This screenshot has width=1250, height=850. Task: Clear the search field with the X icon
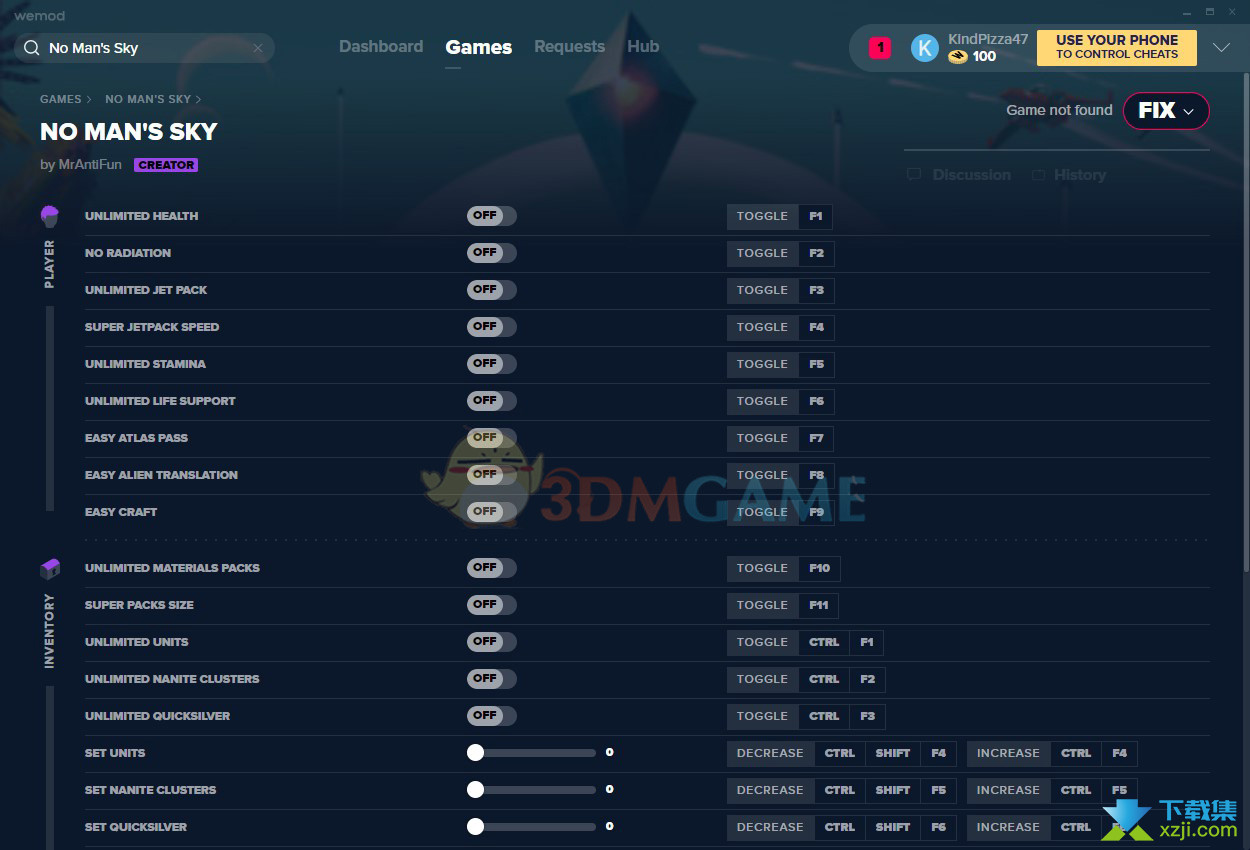tap(258, 48)
